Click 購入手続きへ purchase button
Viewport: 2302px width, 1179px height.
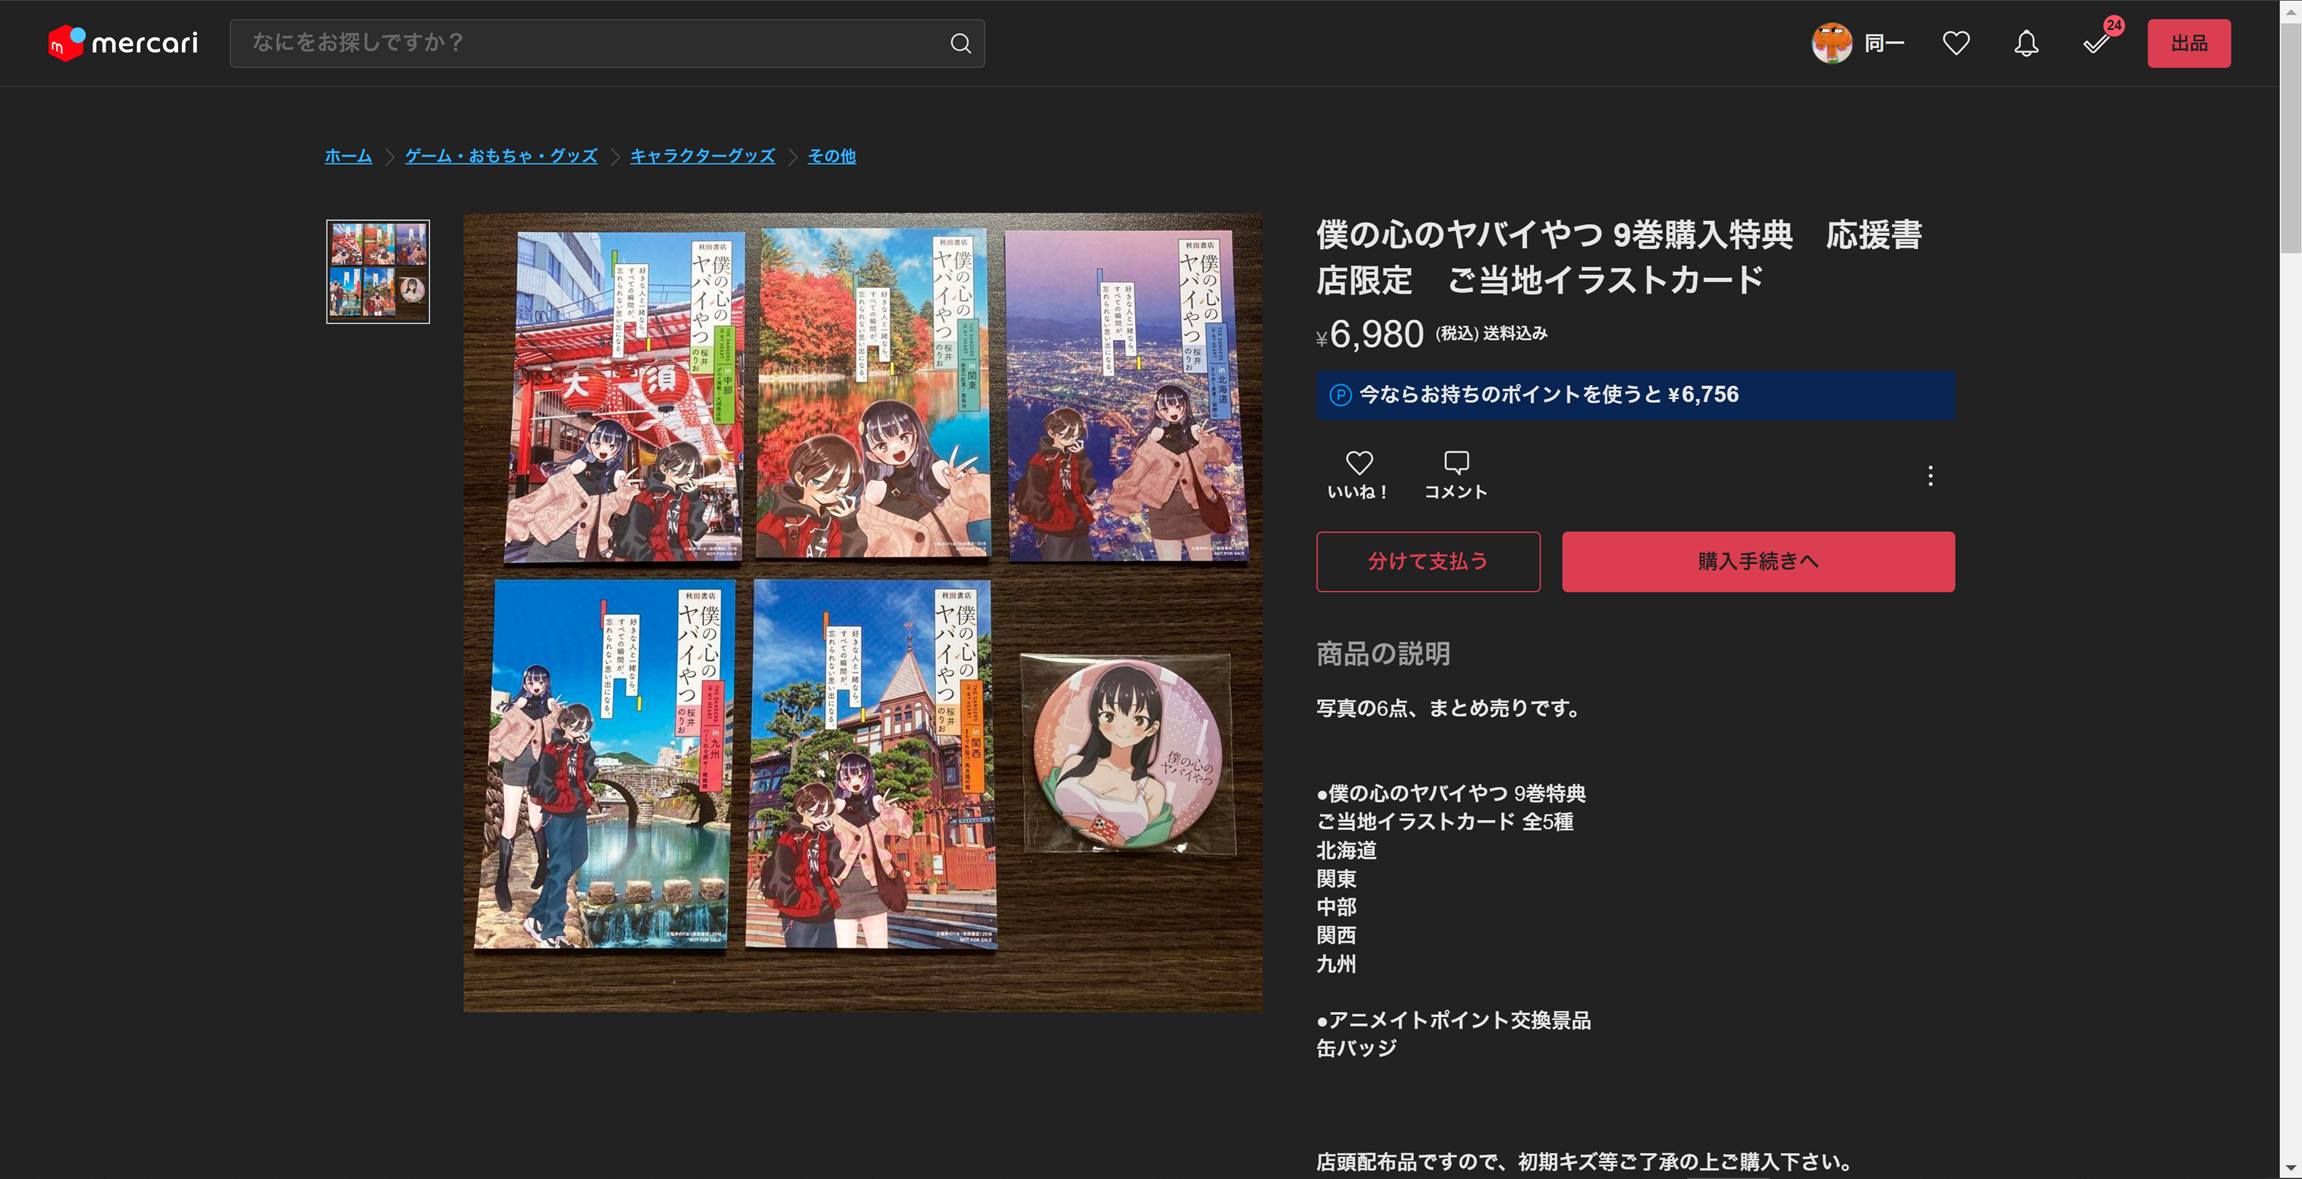click(x=1757, y=562)
